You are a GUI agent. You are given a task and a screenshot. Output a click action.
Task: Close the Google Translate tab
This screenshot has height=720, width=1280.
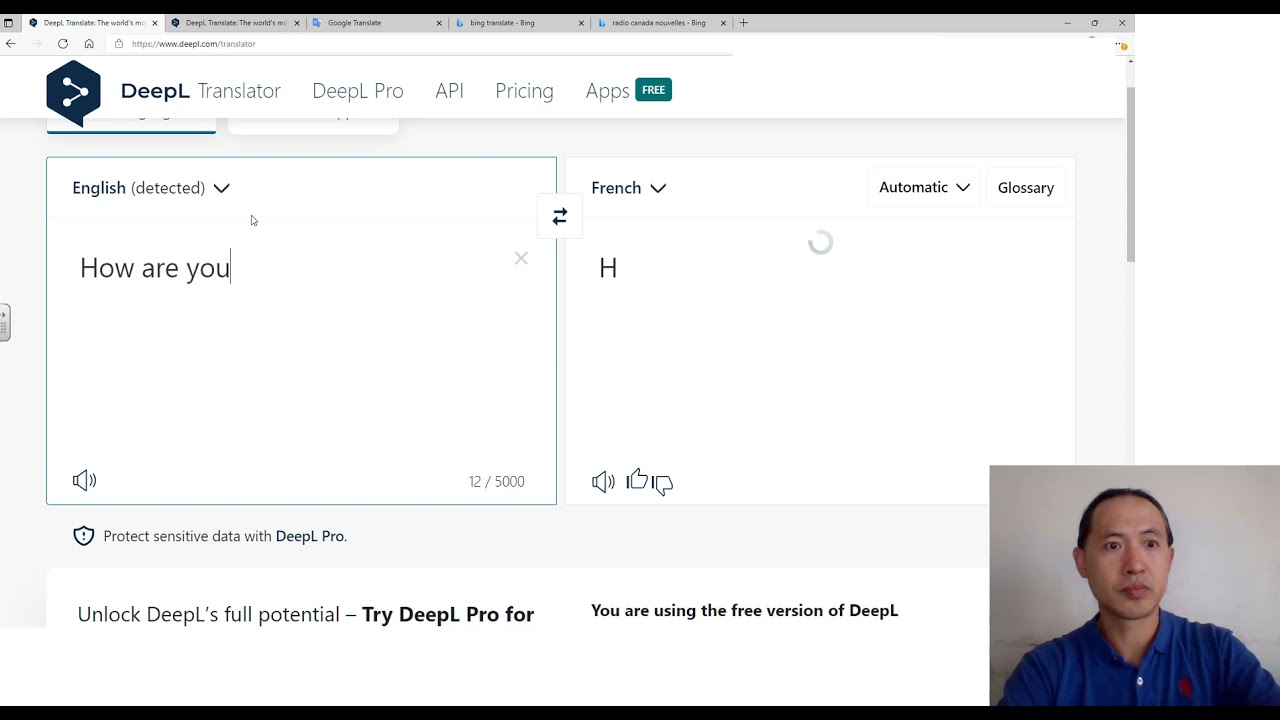pyautogui.click(x=439, y=23)
